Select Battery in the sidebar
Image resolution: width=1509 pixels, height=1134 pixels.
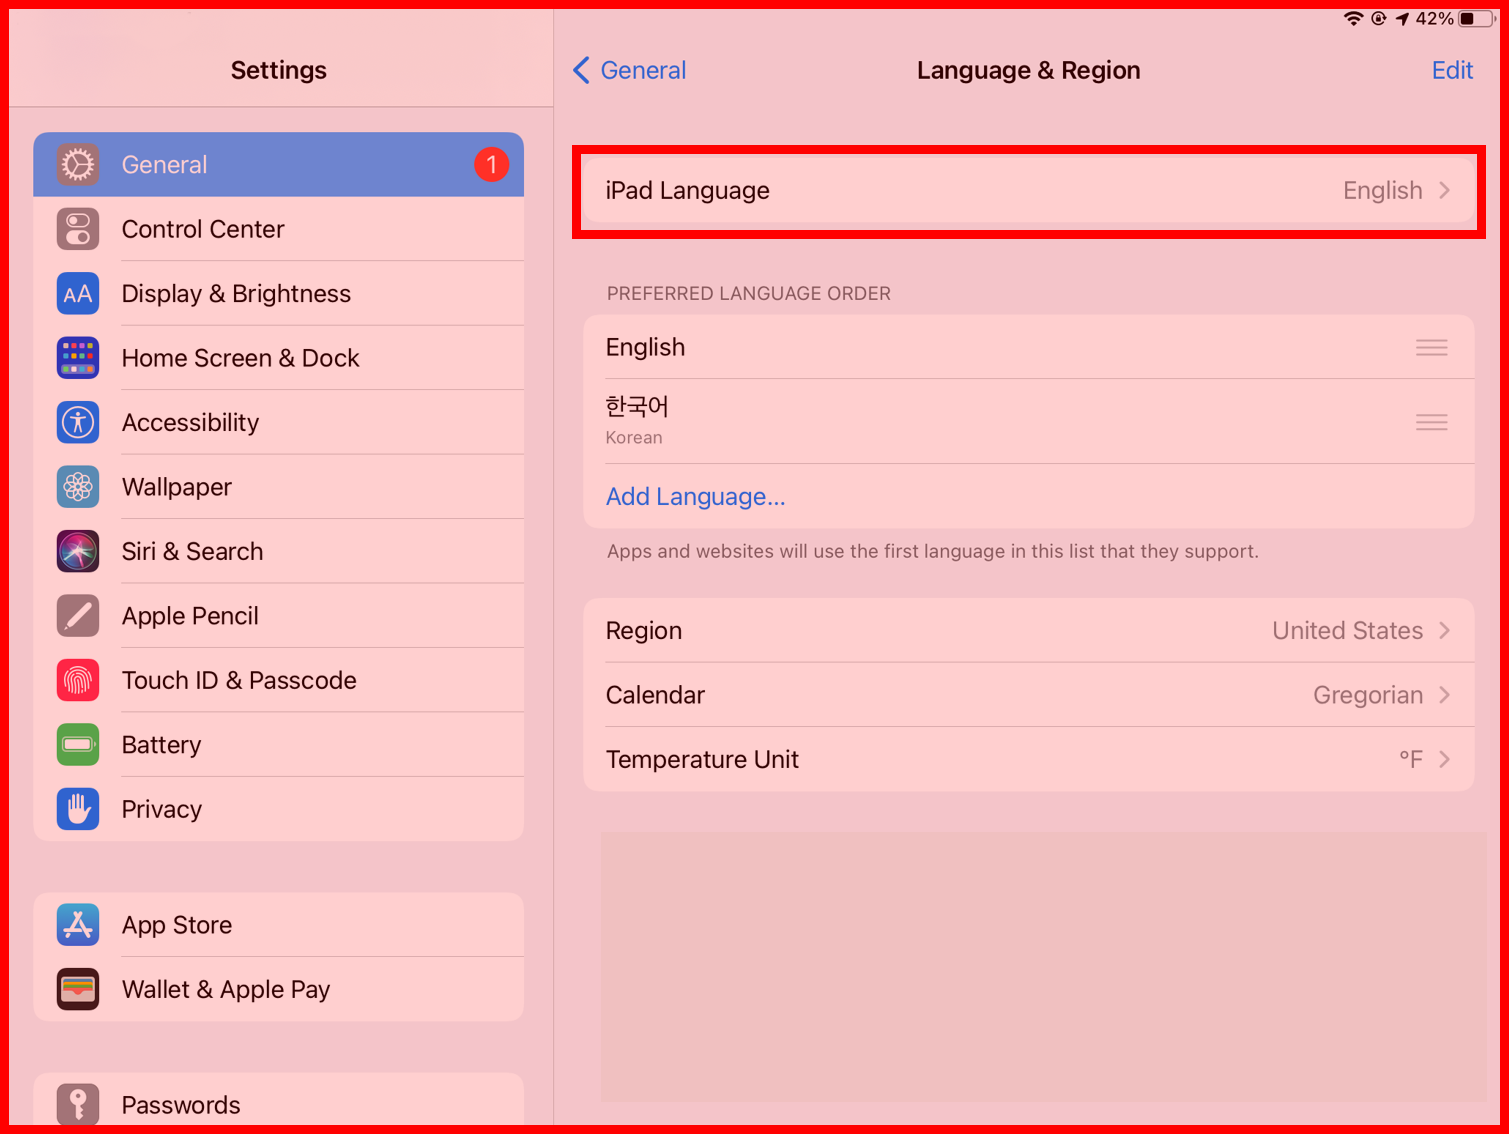(279, 745)
